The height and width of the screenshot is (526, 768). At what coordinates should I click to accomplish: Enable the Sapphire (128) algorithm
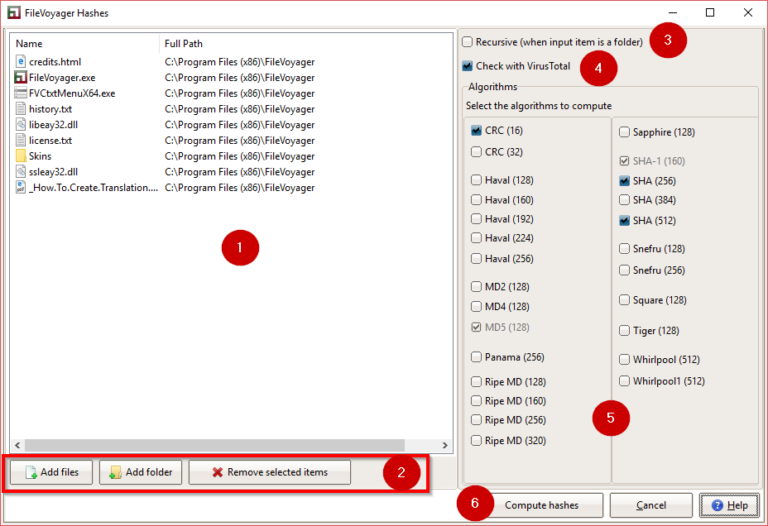click(624, 132)
